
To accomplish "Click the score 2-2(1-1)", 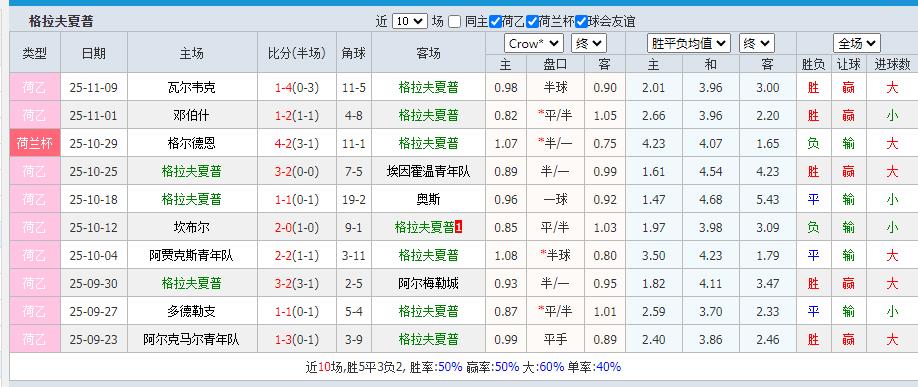I will pyautogui.click(x=297, y=255).
